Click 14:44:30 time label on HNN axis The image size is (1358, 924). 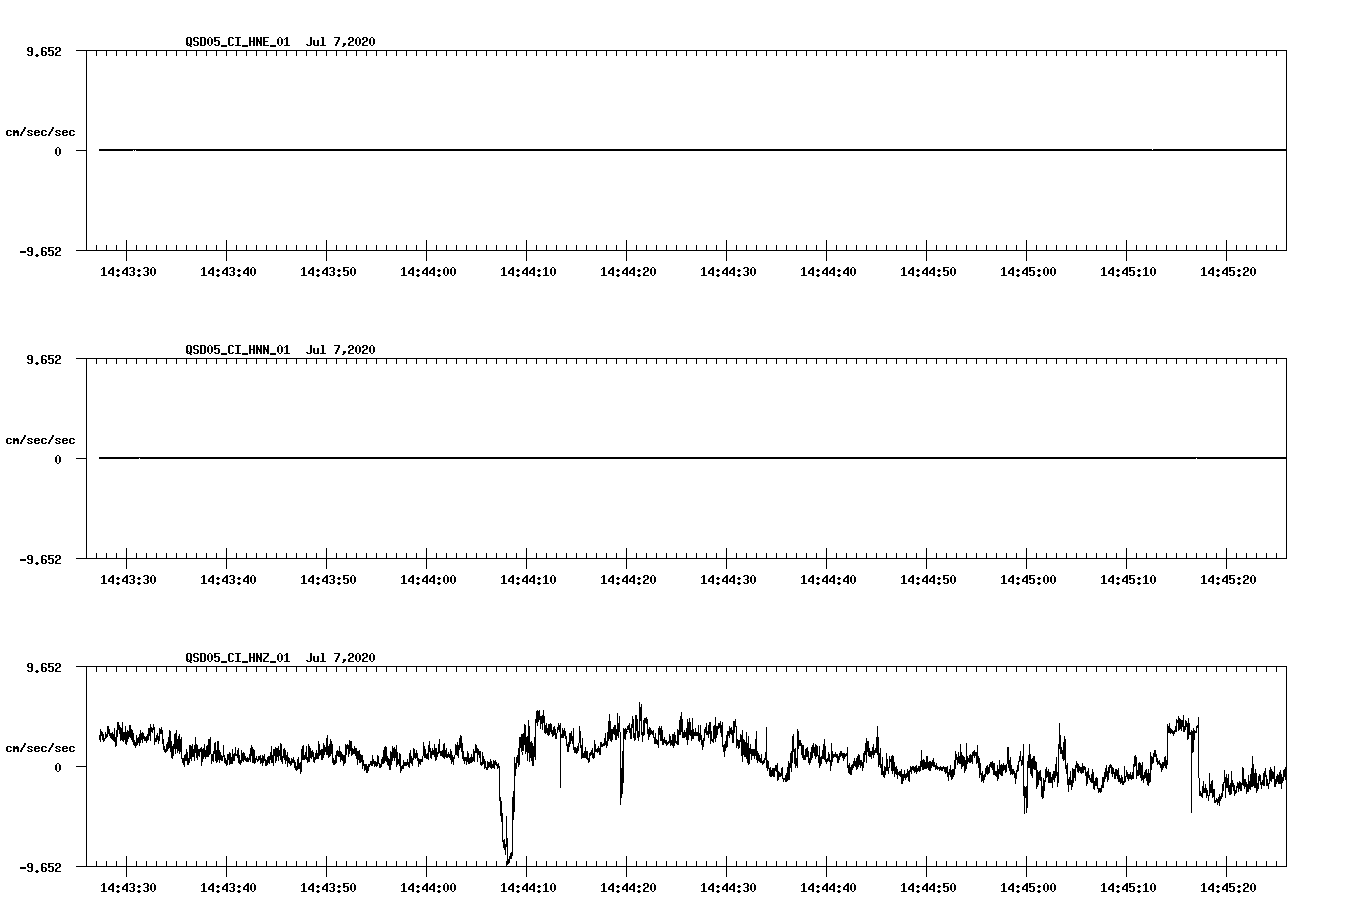point(728,580)
